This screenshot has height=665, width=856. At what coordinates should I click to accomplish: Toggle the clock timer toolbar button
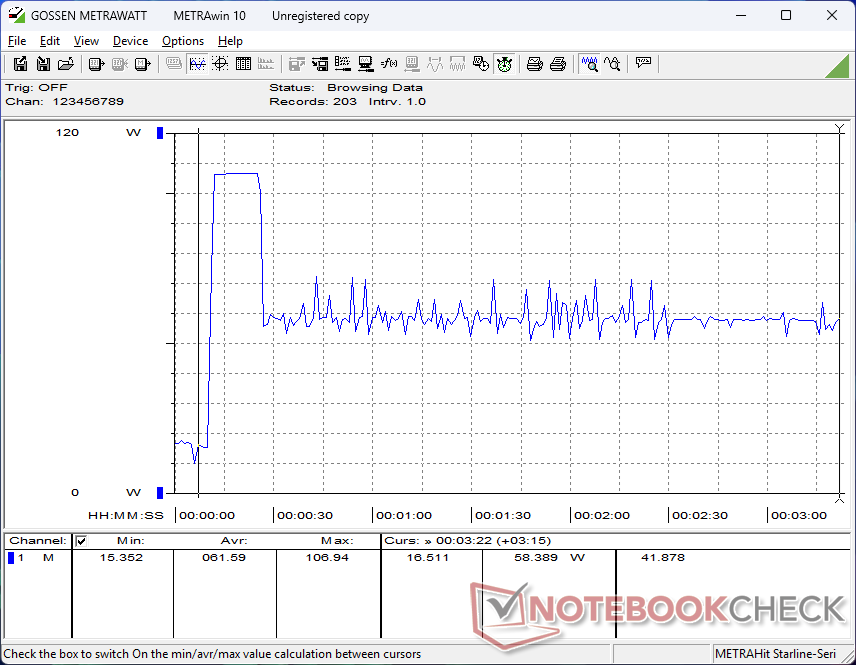click(504, 64)
